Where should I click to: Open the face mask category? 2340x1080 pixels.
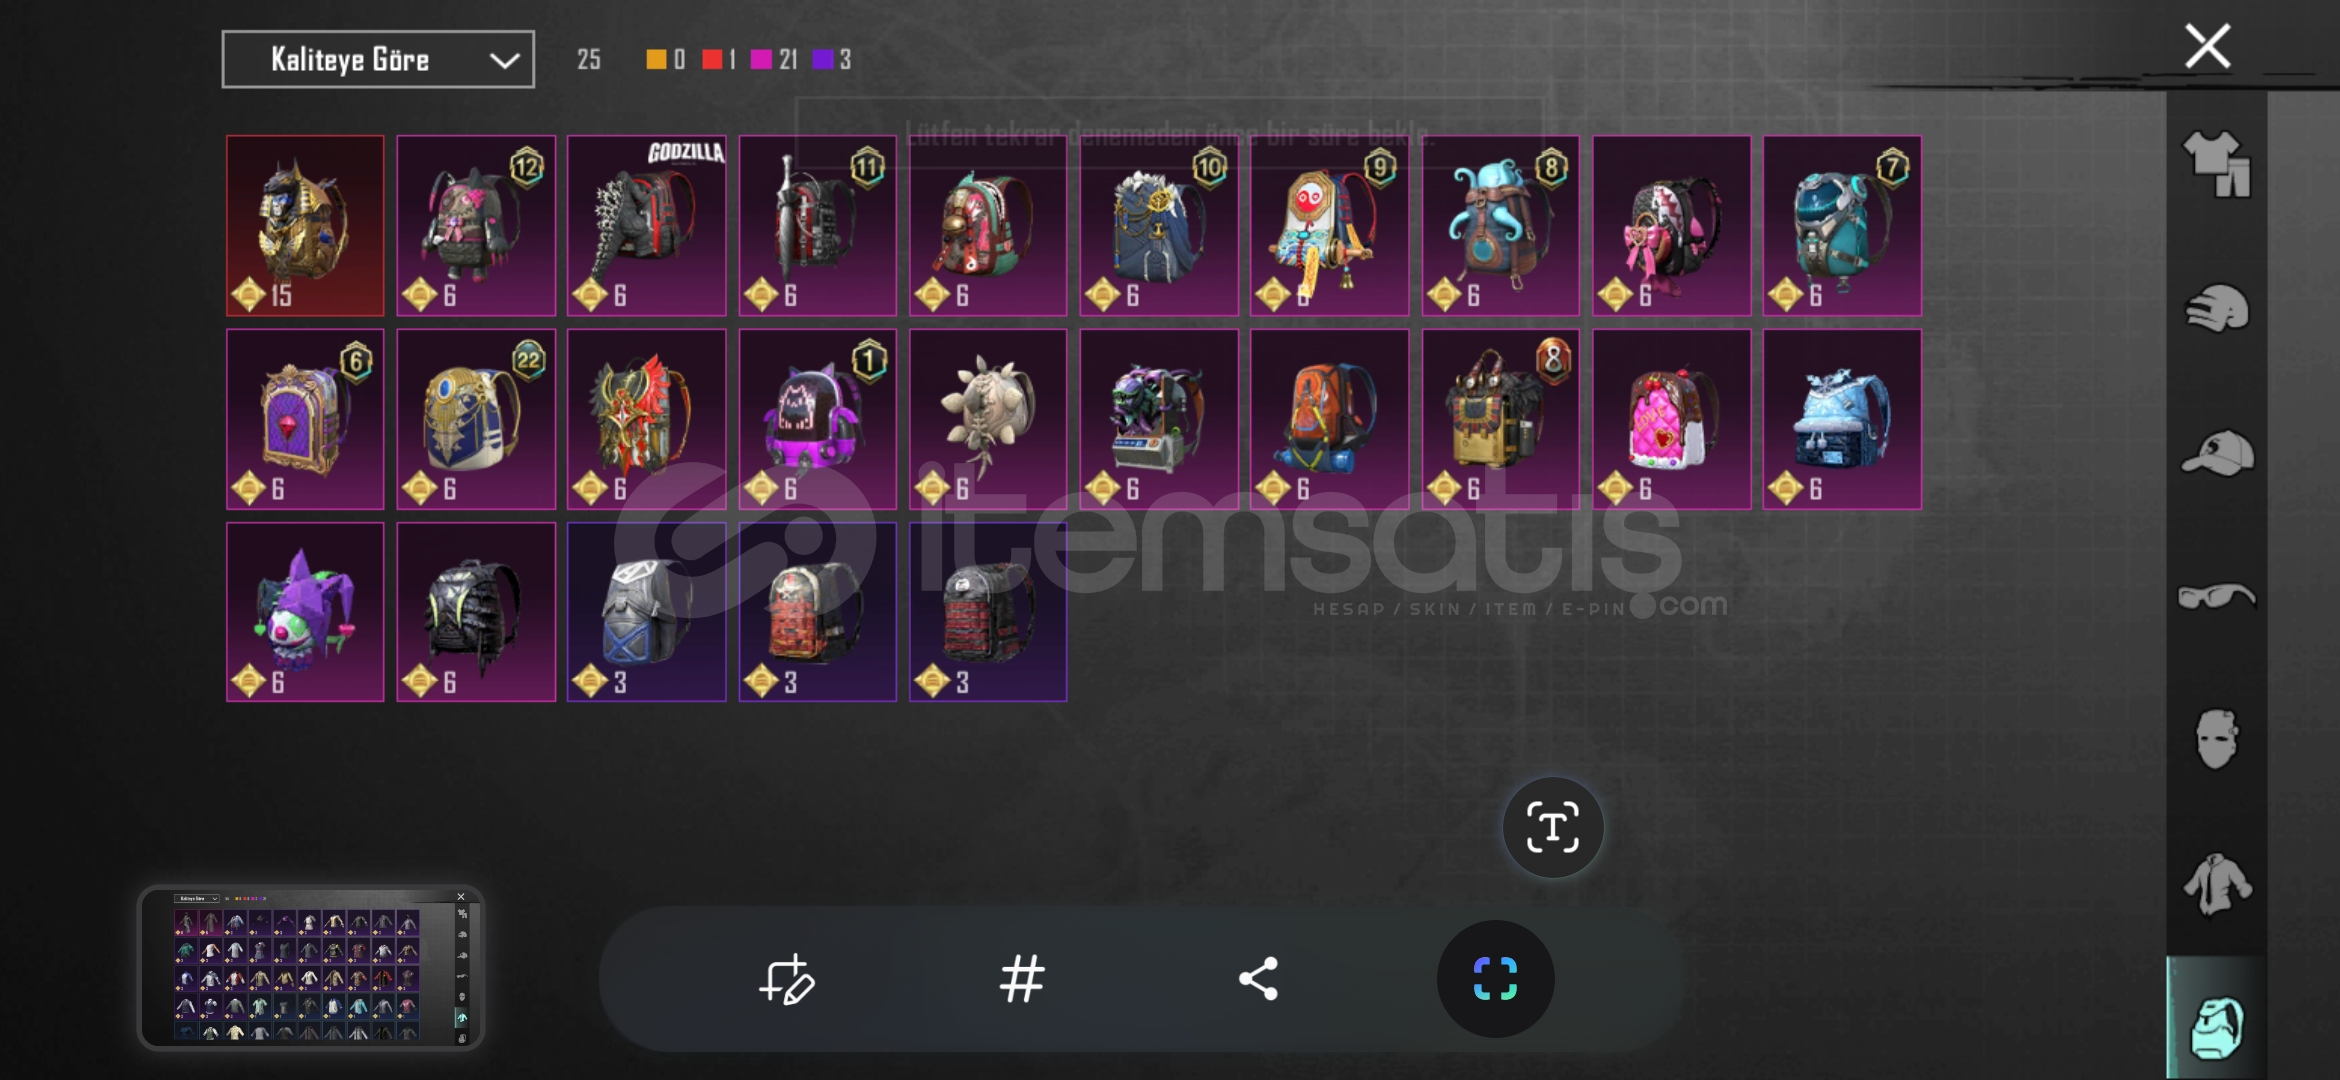[x=2216, y=740]
